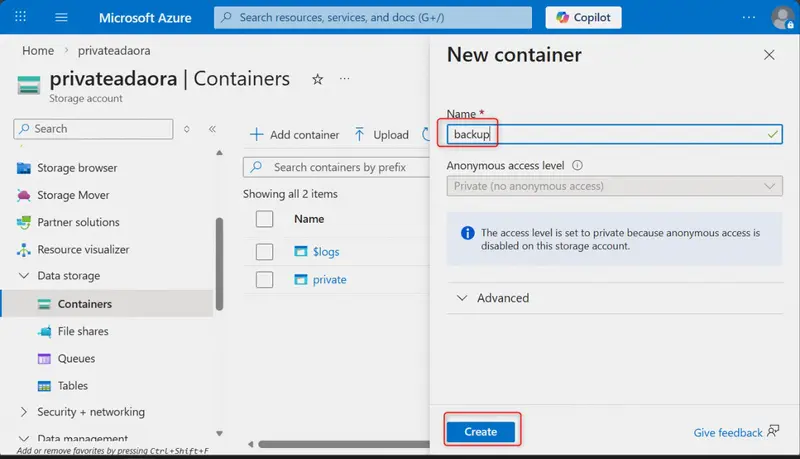Click the Resource visualizer icon
The height and width of the screenshot is (459, 800).
coord(23,249)
